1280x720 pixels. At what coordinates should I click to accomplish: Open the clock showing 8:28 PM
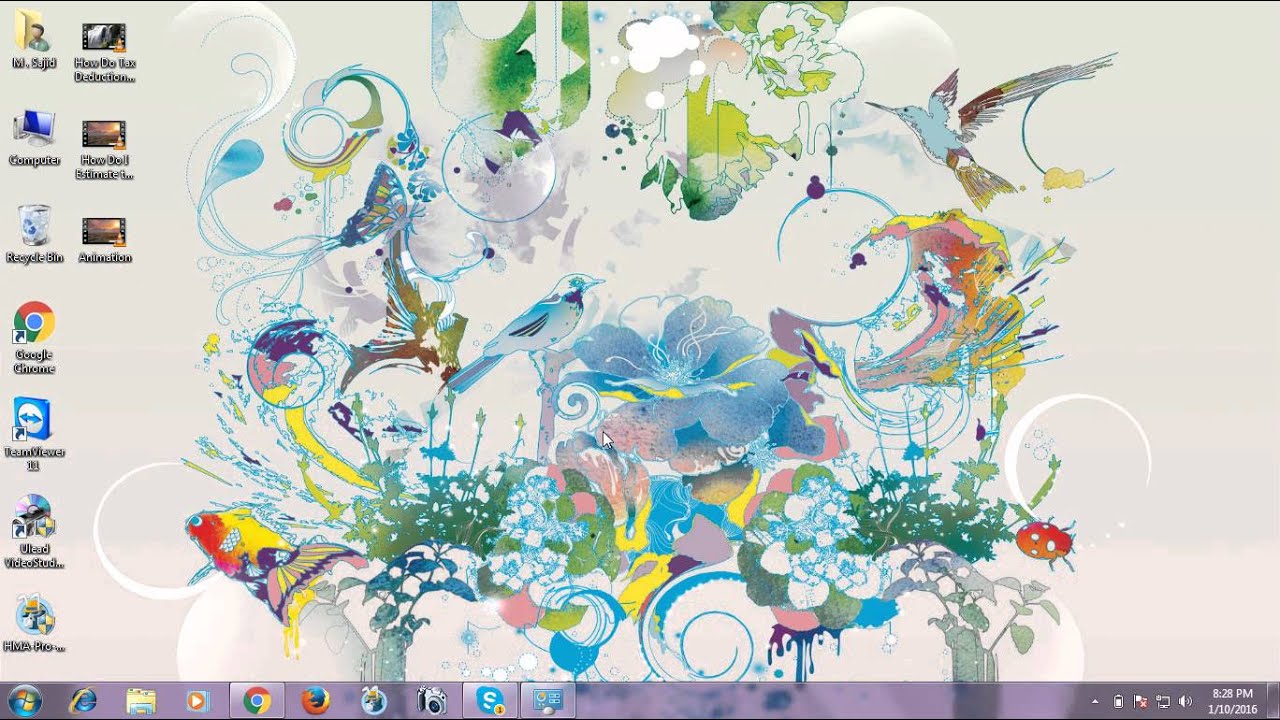coord(1232,701)
